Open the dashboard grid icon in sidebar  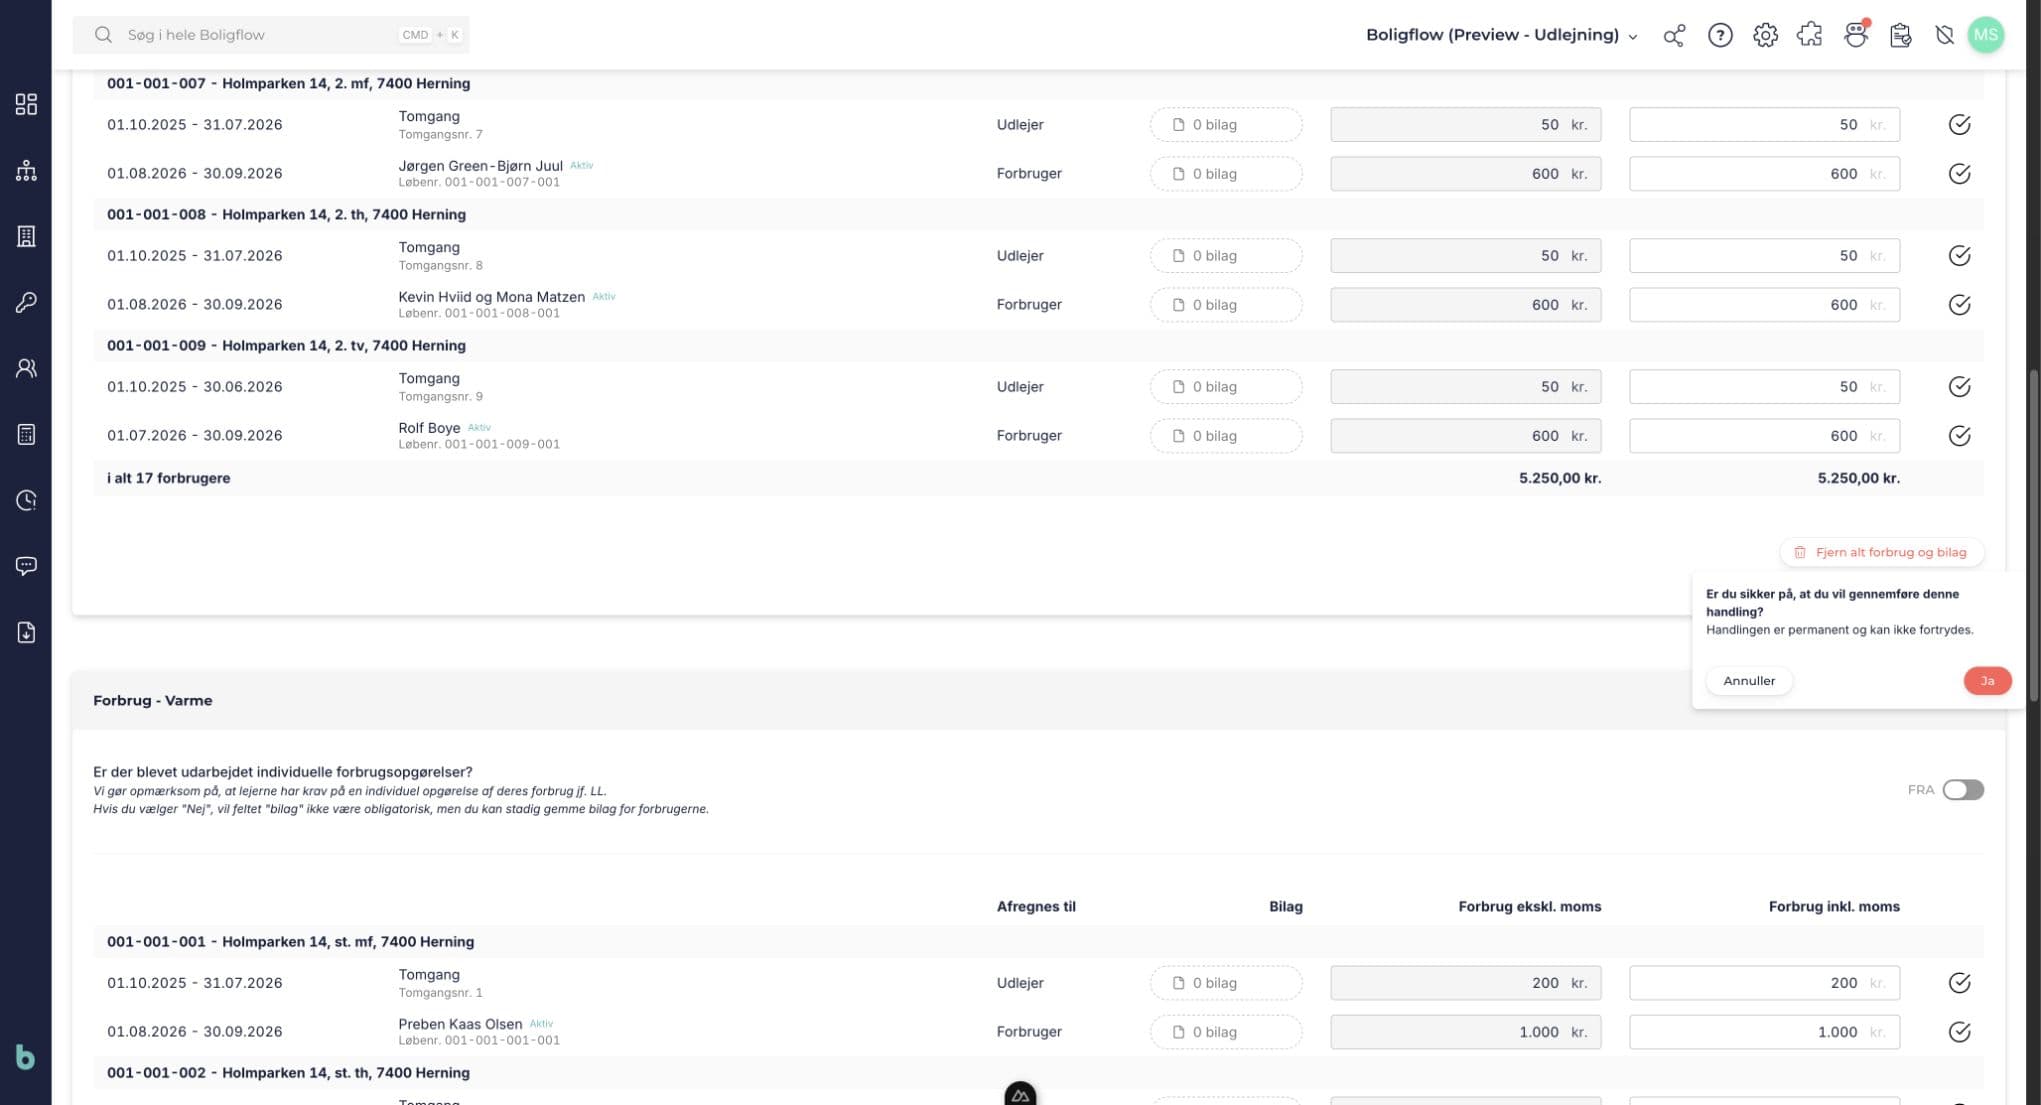point(26,104)
